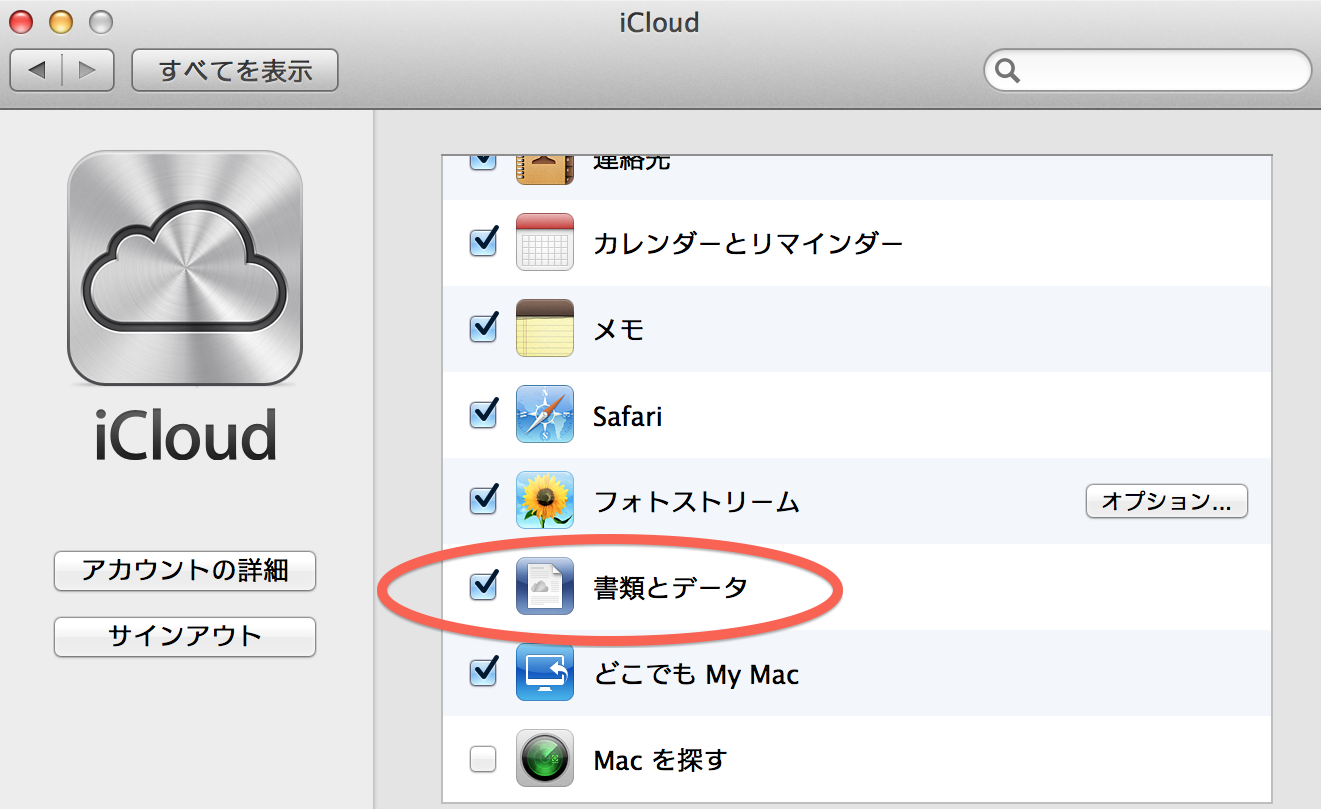The width and height of the screenshot is (1321, 809).
Task: Uncheck the どこでも My Mac checkbox
Action: (x=484, y=671)
